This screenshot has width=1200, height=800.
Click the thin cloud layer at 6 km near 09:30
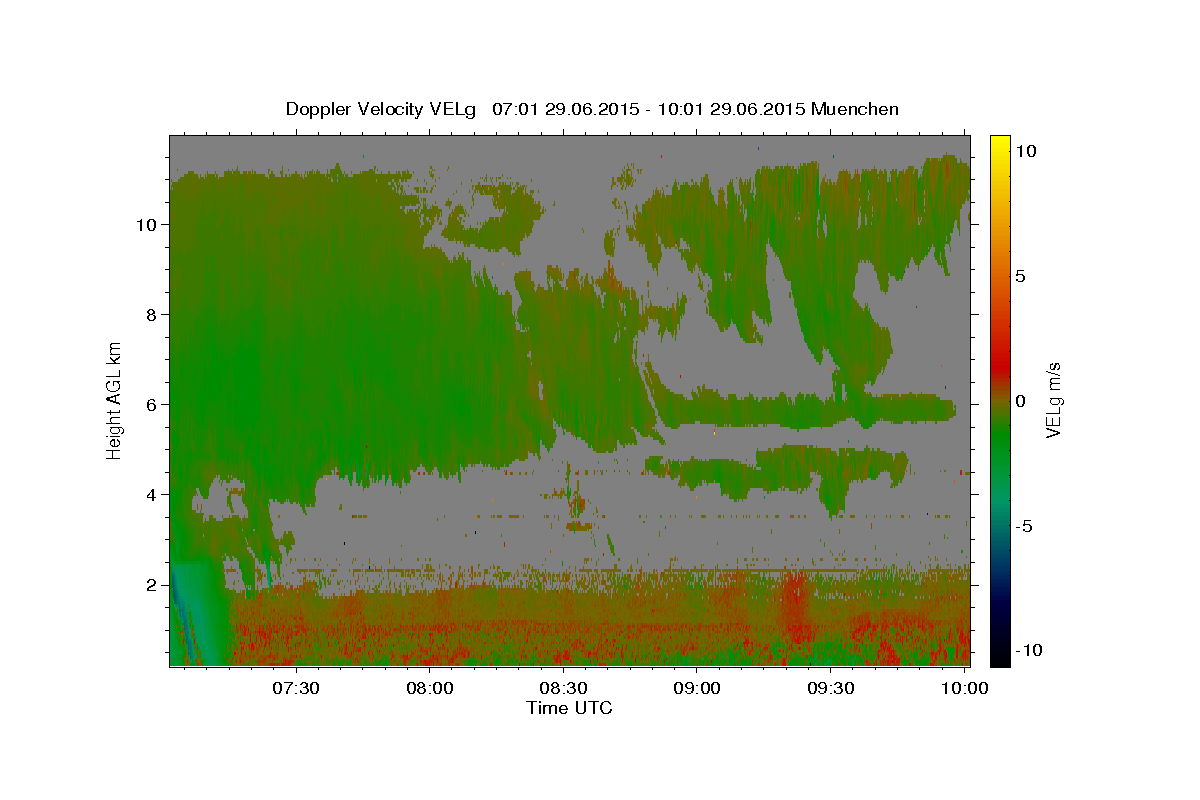(x=810, y=409)
